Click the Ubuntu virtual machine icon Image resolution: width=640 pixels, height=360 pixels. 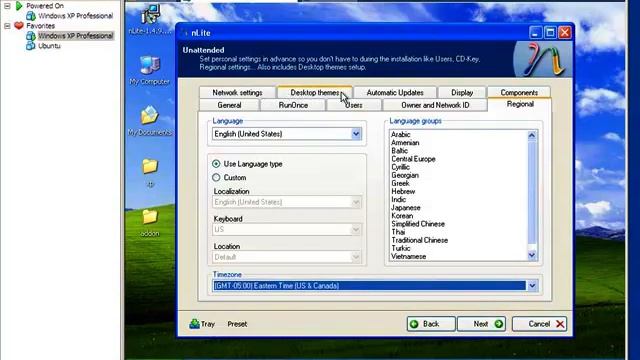(x=31, y=46)
